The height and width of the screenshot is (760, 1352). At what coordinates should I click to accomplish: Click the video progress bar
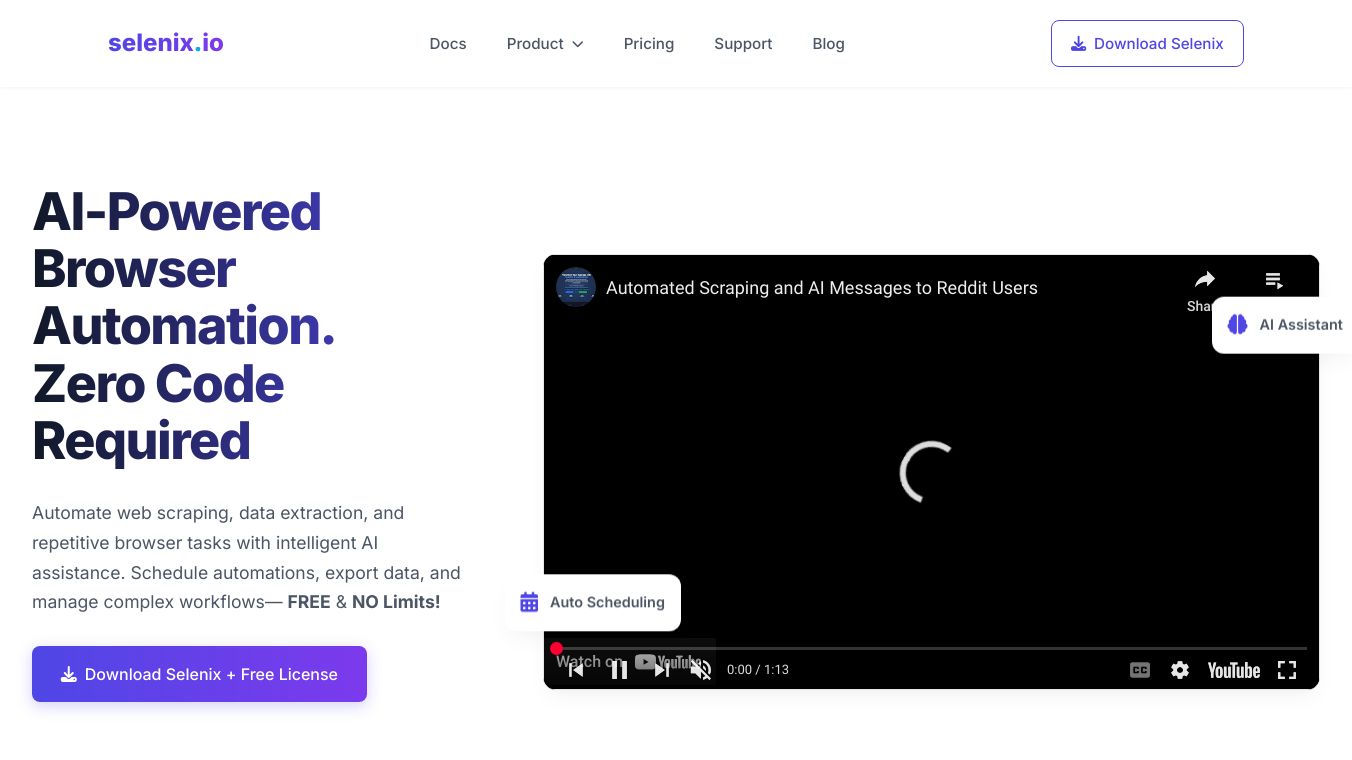pos(931,648)
